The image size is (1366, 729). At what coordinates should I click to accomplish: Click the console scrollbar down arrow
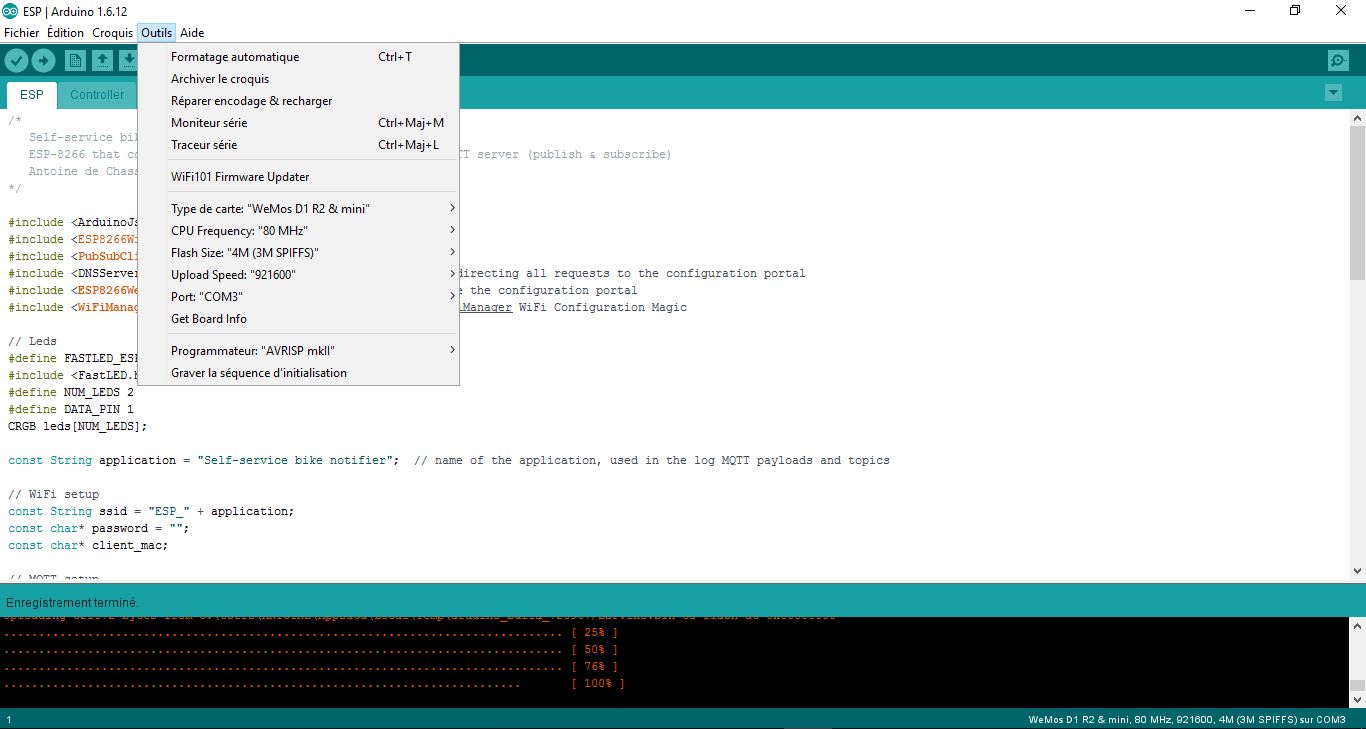pyautogui.click(x=1357, y=700)
